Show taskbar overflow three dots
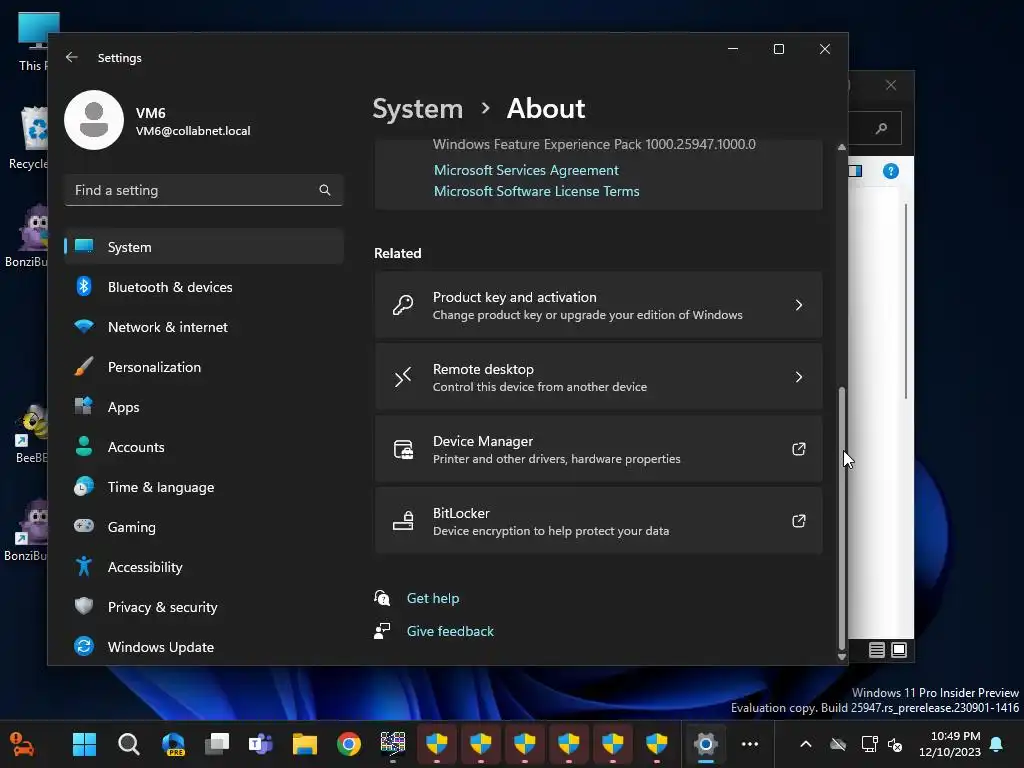Image resolution: width=1024 pixels, height=768 pixels. point(750,744)
